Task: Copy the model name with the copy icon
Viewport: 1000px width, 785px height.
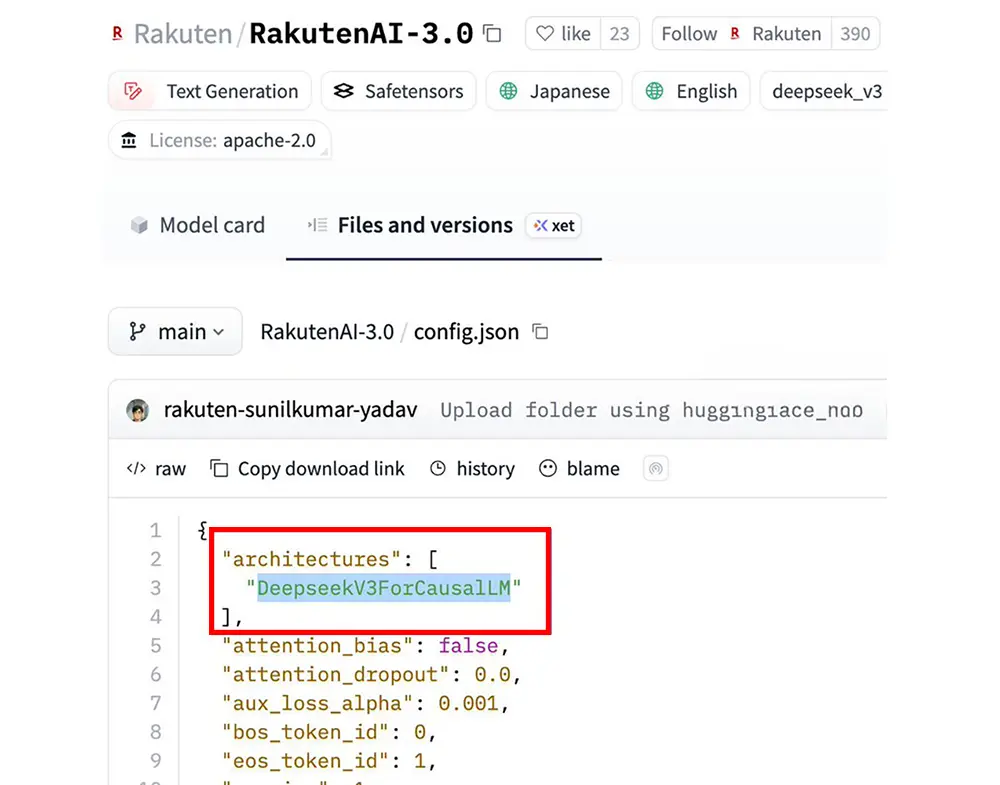Action: [492, 34]
